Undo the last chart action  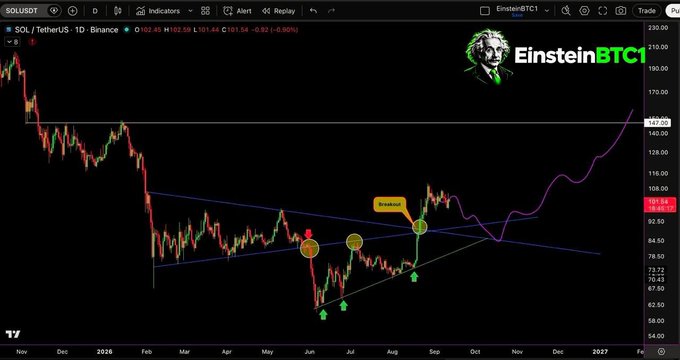click(x=313, y=11)
